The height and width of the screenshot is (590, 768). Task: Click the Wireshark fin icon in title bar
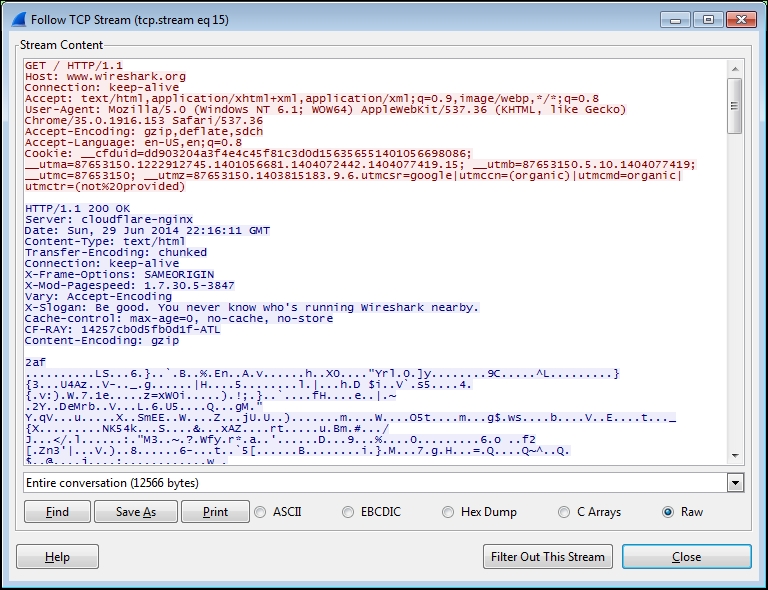19,20
